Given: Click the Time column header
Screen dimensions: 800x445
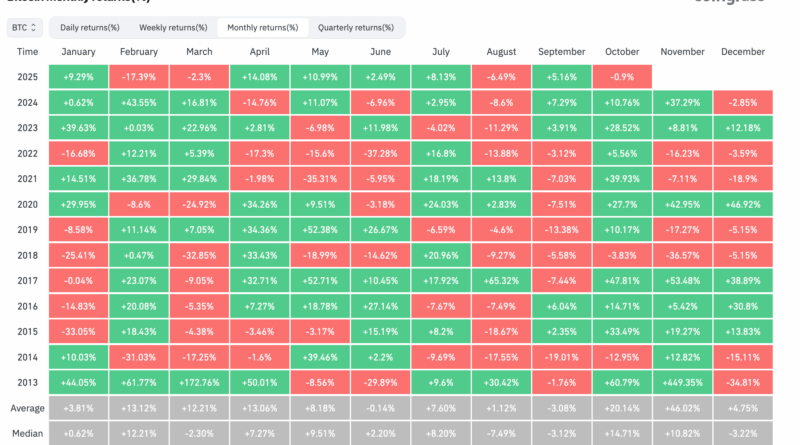Looking at the screenshot, I should point(28,51).
